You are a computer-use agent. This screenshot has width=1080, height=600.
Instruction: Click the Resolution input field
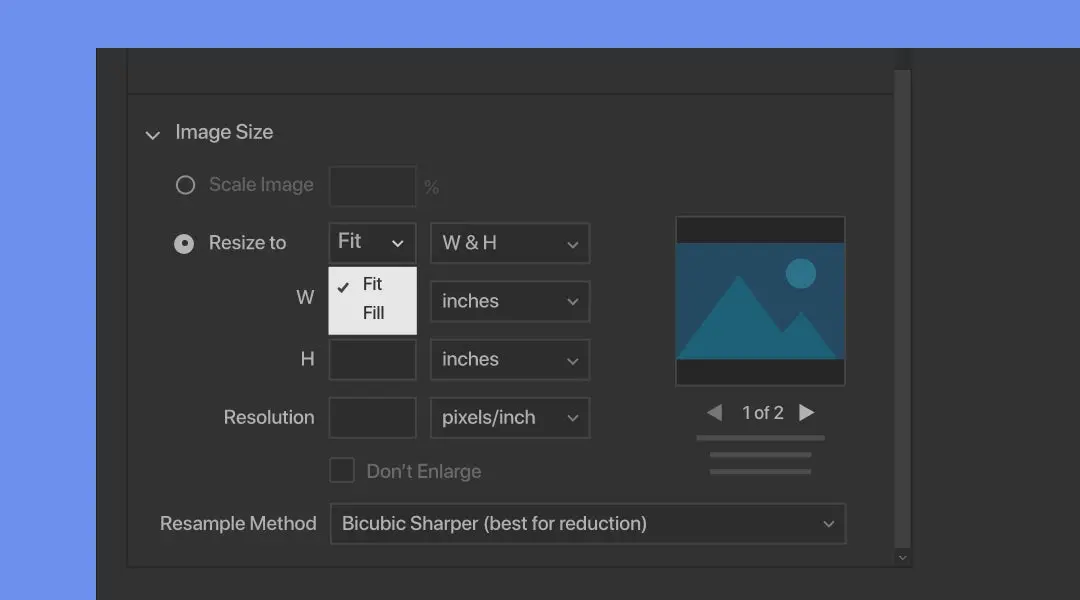[372, 417]
